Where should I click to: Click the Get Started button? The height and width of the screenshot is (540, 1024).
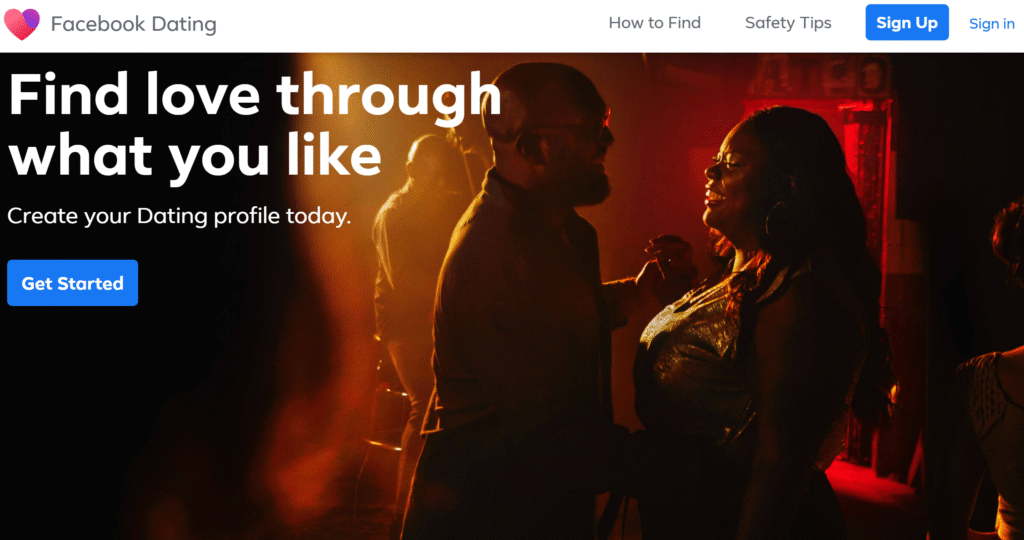point(72,283)
